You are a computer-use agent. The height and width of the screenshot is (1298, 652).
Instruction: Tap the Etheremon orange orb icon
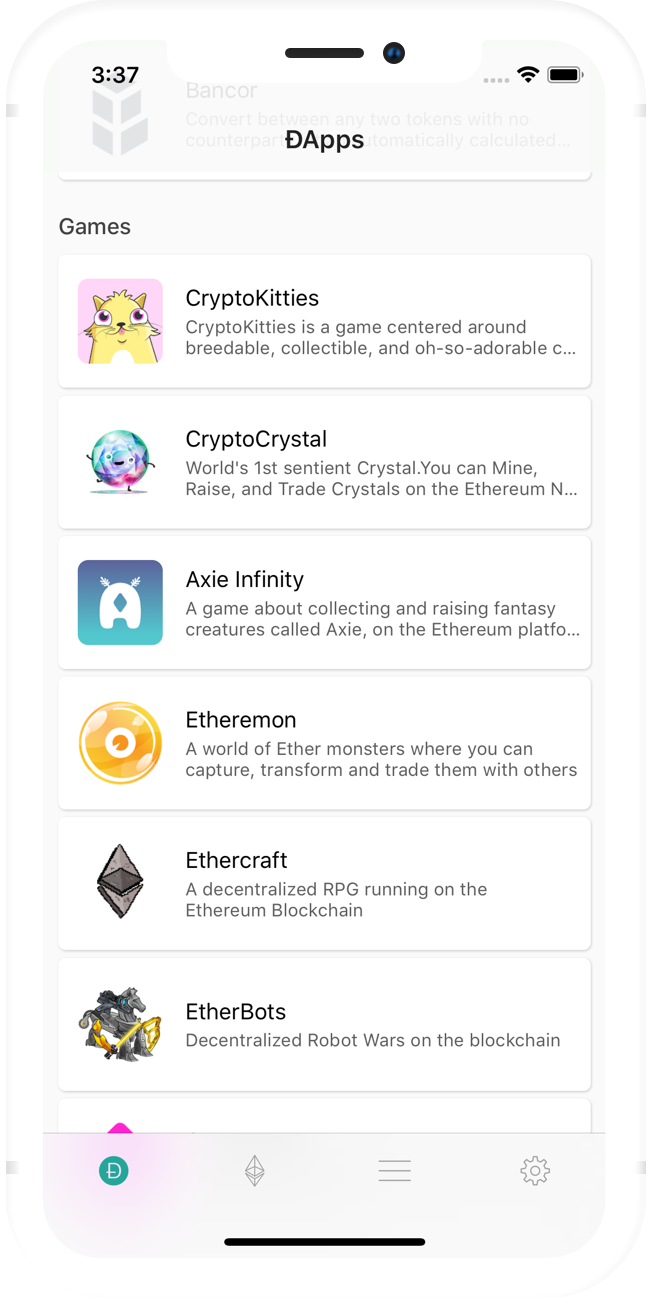pyautogui.click(x=120, y=743)
